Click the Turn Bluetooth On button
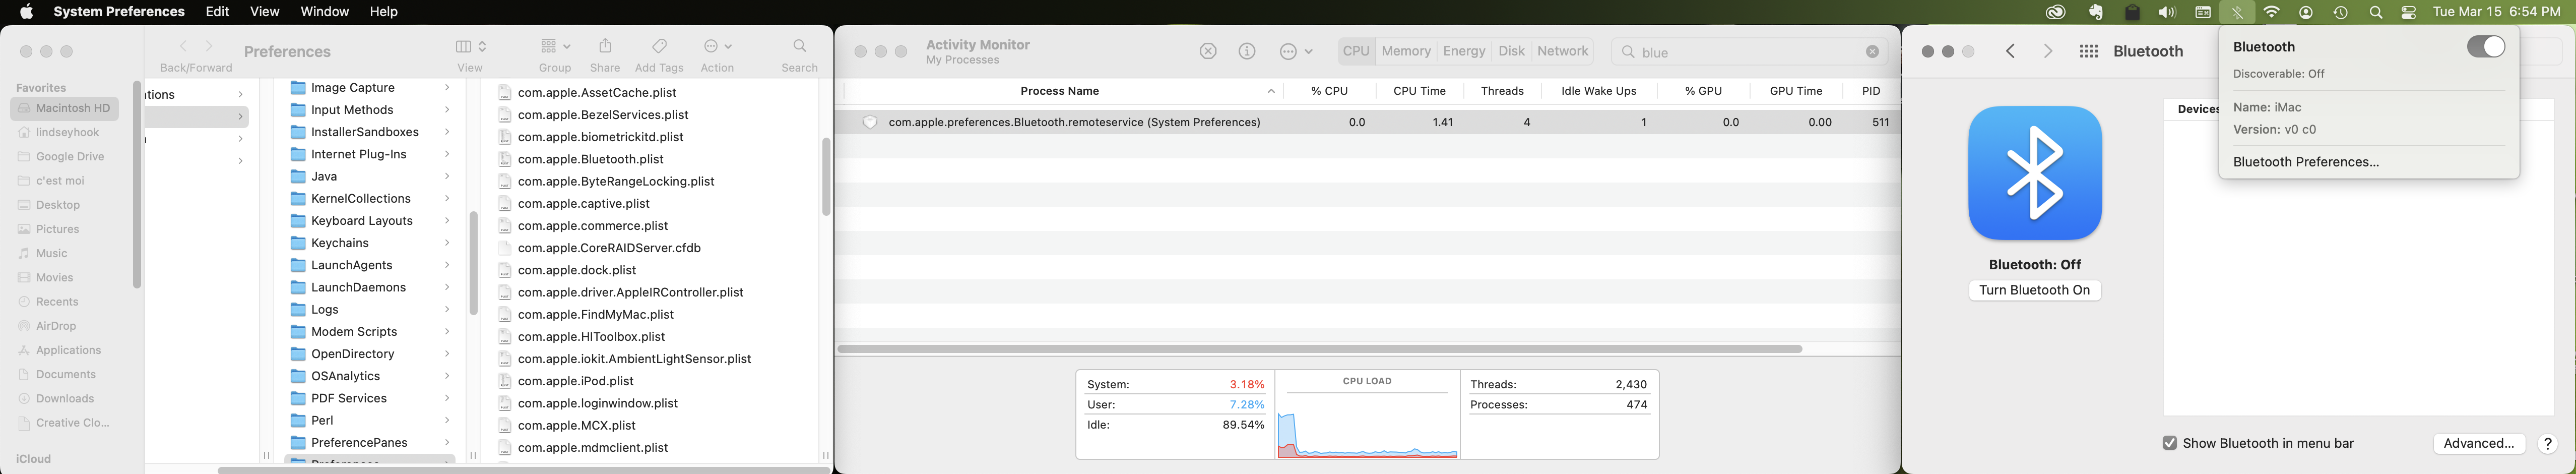The image size is (2576, 474). [x=2034, y=290]
